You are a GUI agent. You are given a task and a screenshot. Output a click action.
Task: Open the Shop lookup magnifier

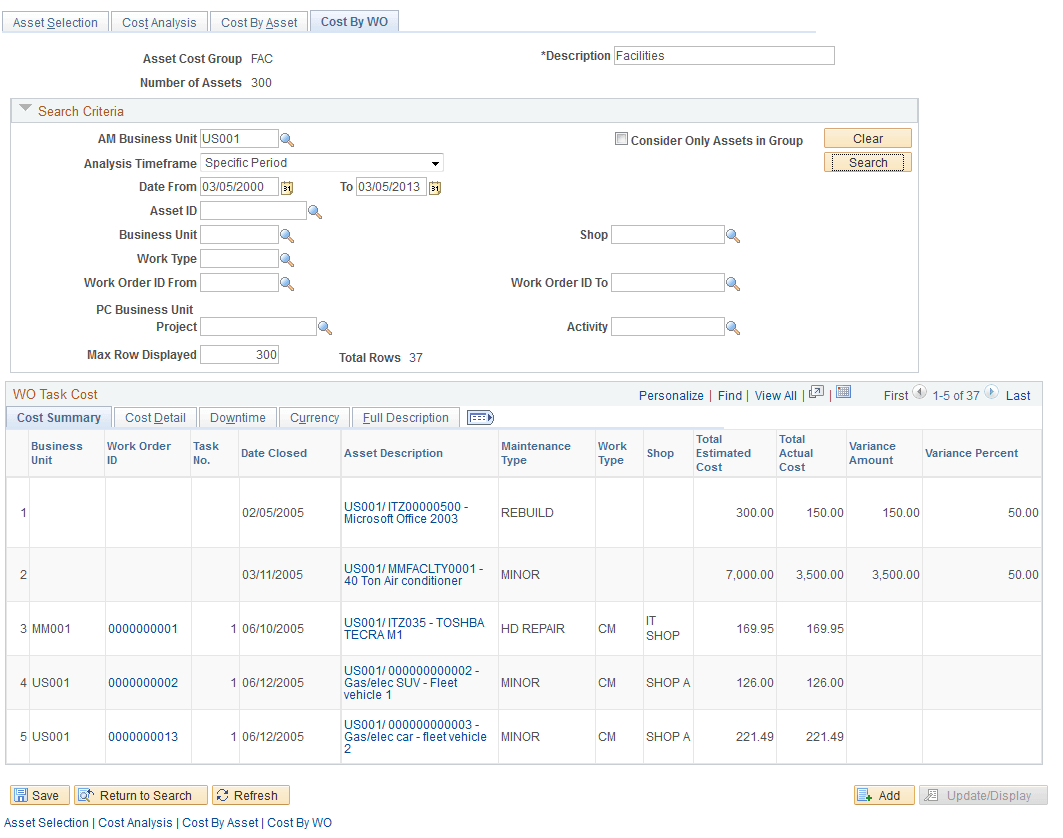click(x=733, y=234)
